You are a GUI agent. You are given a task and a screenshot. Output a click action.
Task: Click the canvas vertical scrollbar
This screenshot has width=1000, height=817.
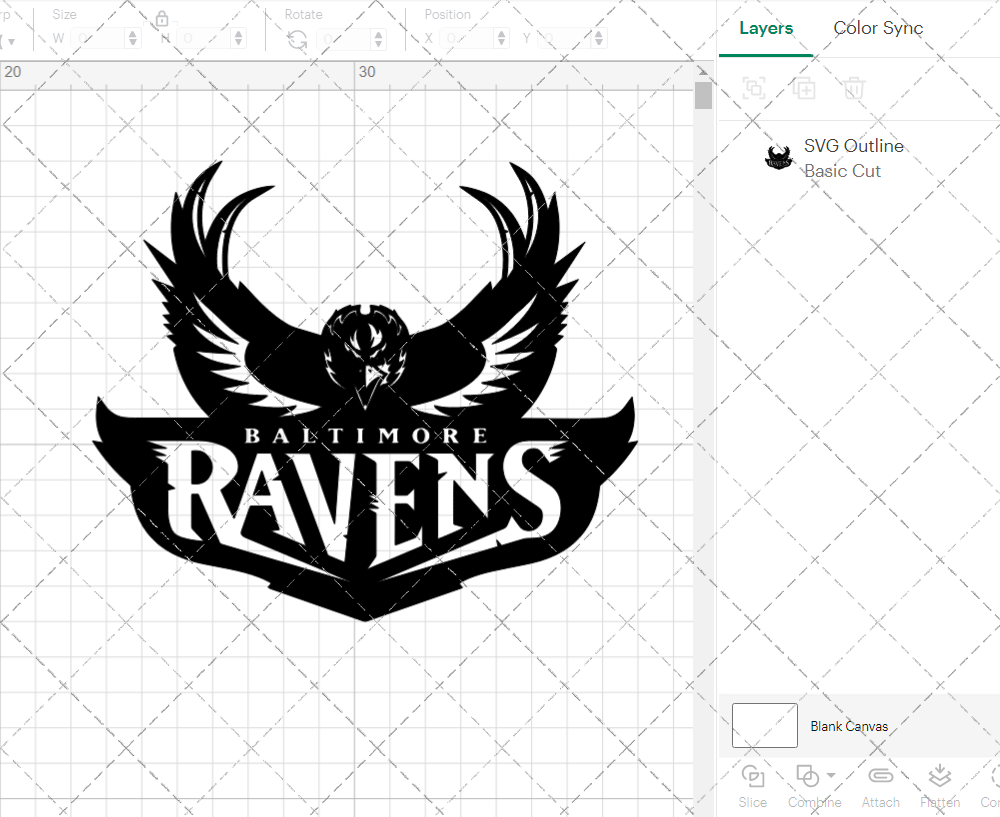(704, 95)
